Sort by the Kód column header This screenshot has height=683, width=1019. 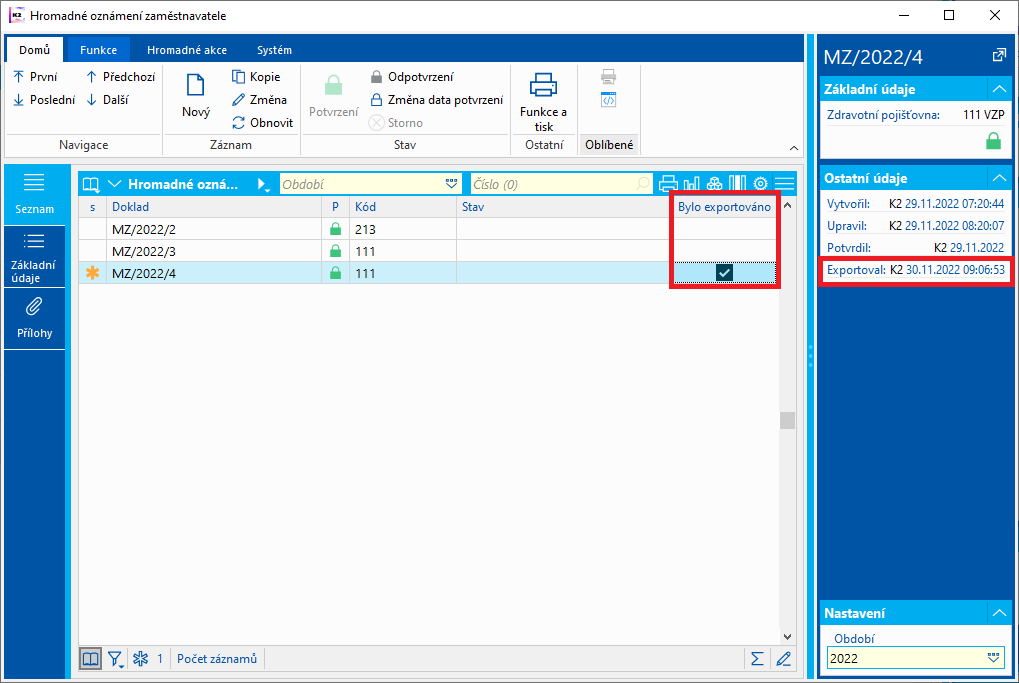coord(403,207)
